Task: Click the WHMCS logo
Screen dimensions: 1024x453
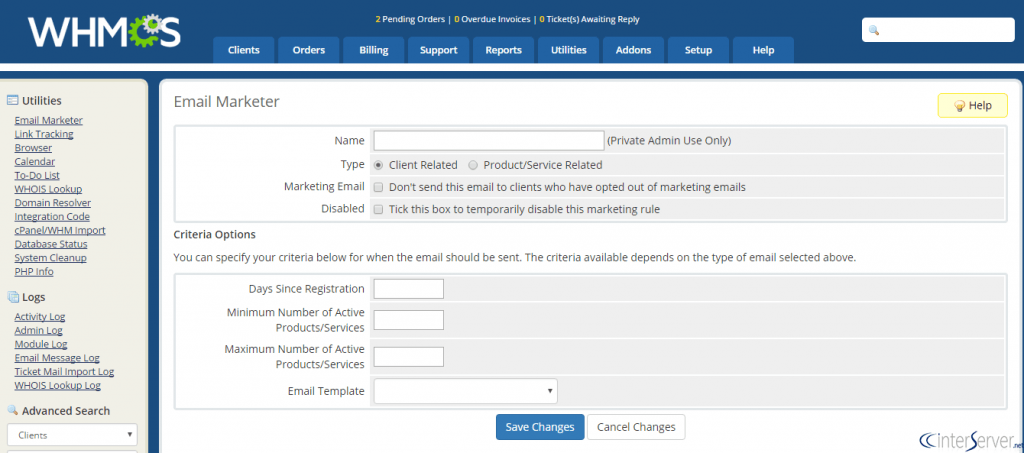Action: point(104,31)
